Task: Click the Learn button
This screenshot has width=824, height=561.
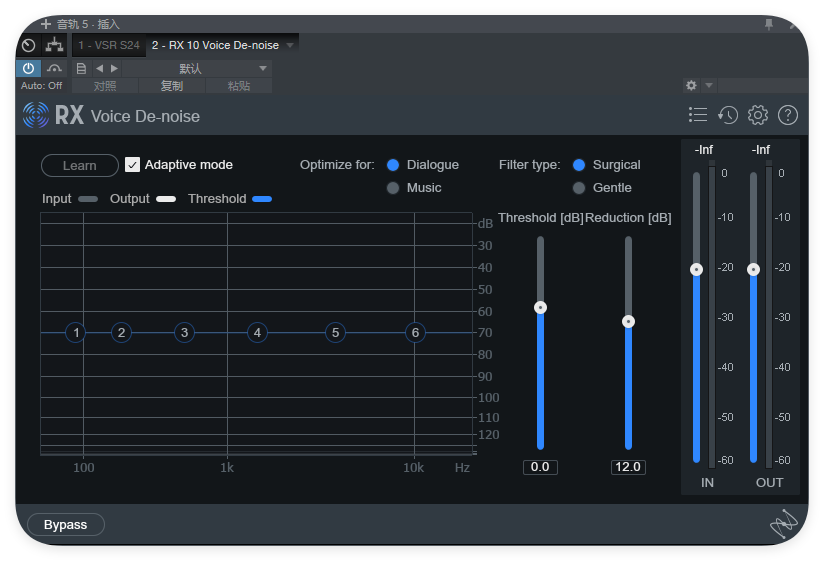Action: tap(80, 165)
